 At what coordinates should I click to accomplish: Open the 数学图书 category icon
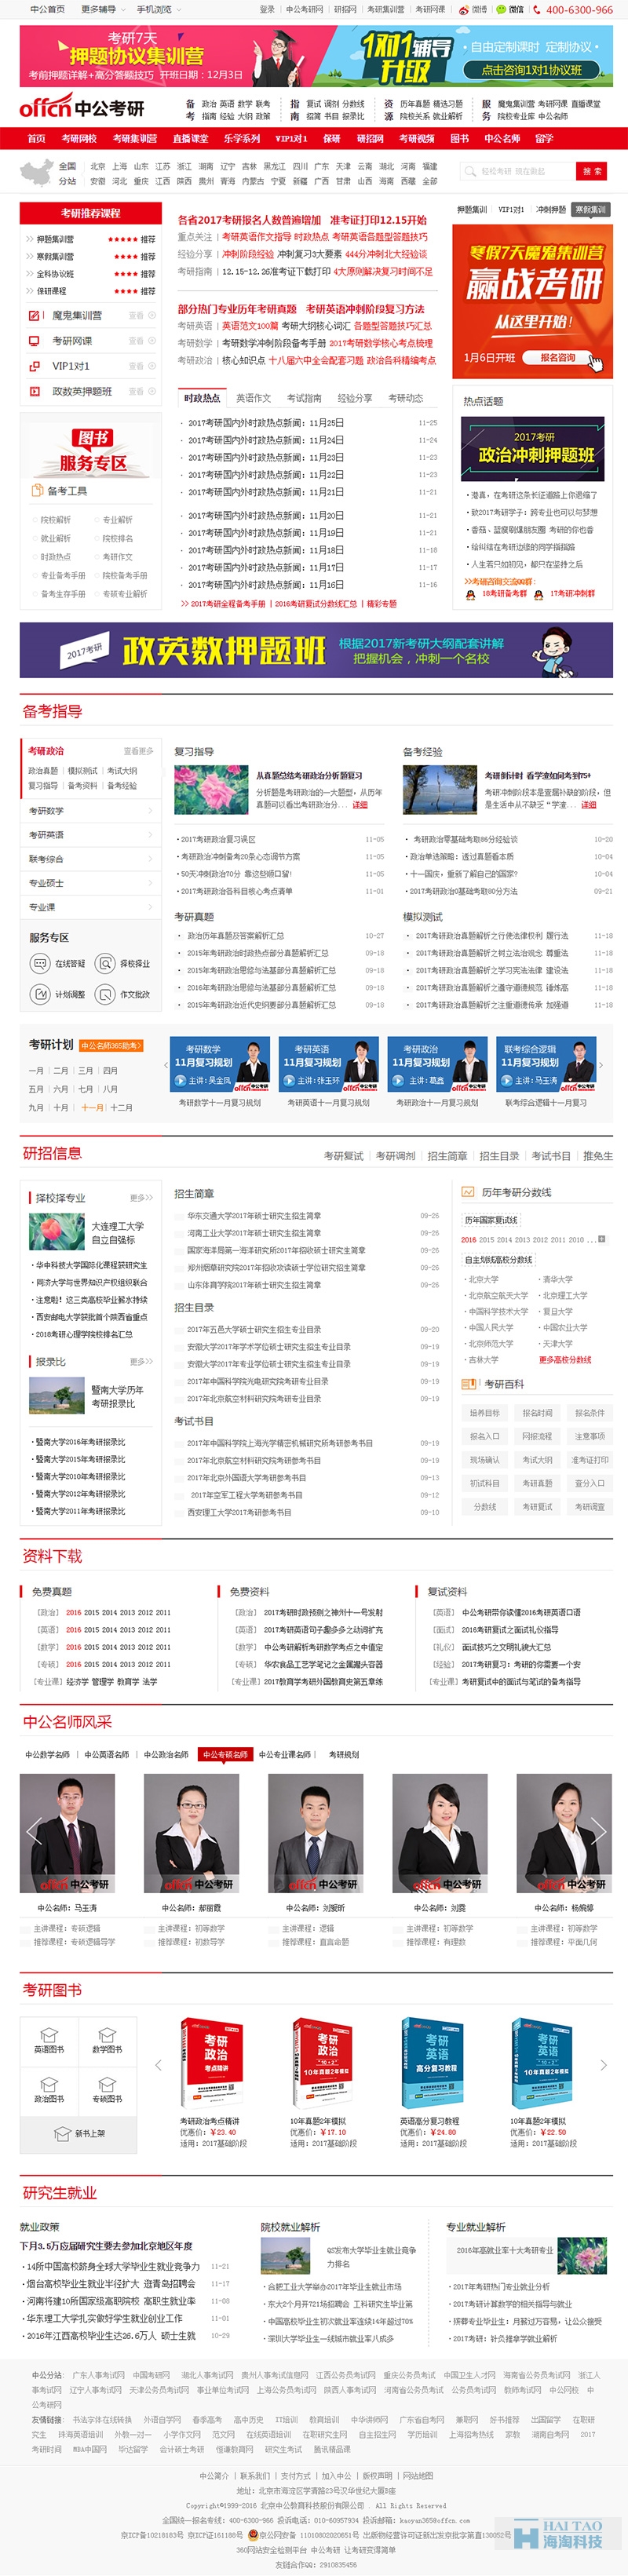[107, 2034]
